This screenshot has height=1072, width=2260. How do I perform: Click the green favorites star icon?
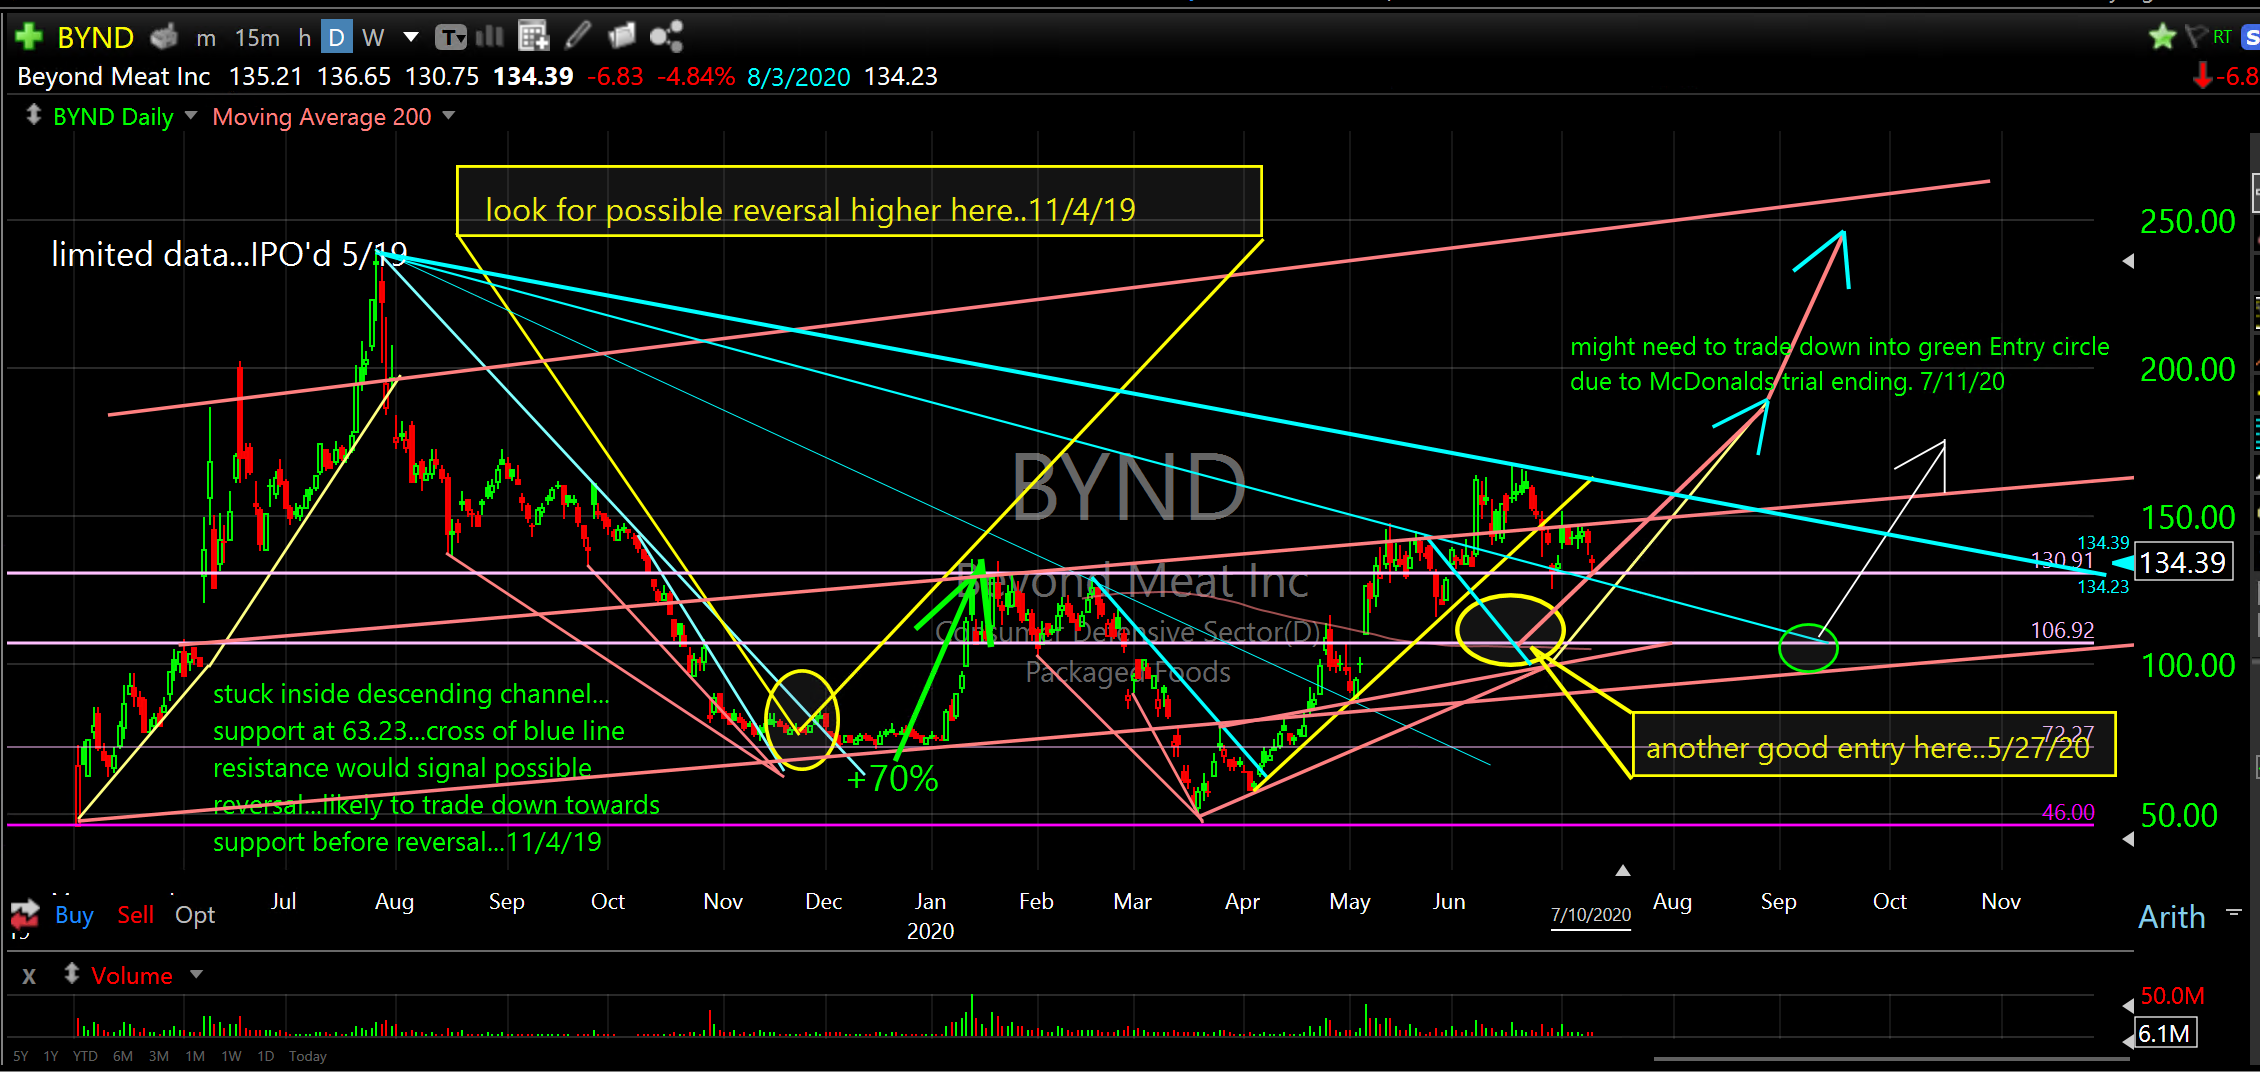[x=2162, y=37]
